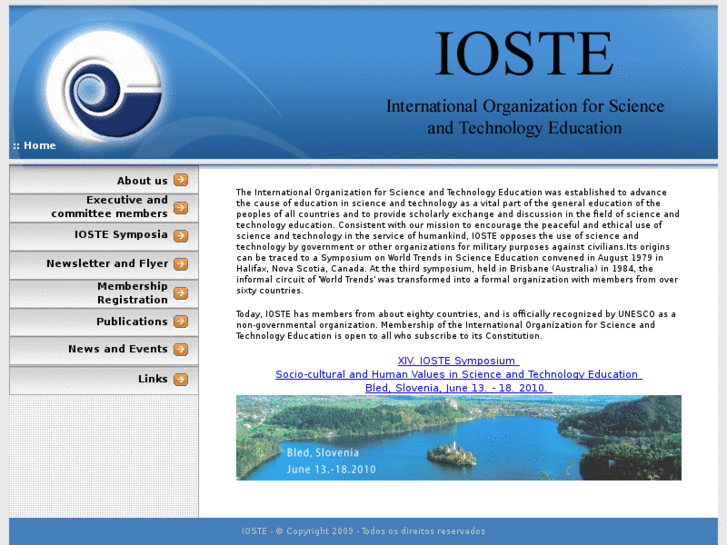Click the orange arrow beside News and Events
Viewport: 727px width, 545px height.
coord(180,349)
